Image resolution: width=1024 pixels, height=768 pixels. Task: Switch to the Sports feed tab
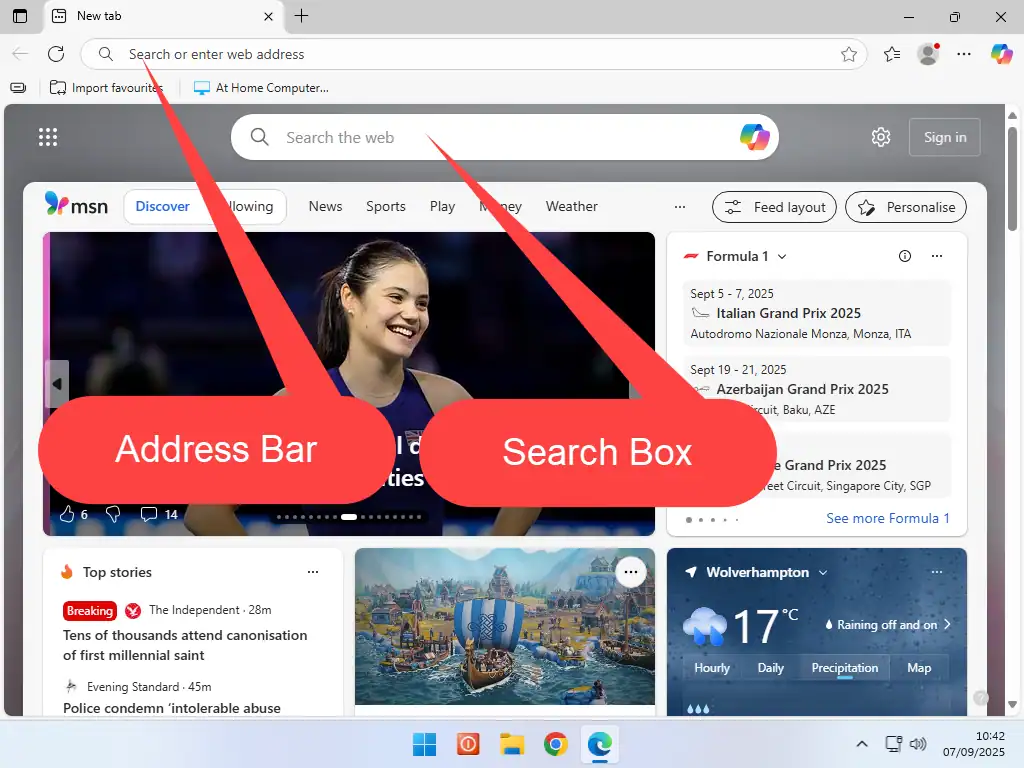coord(385,206)
